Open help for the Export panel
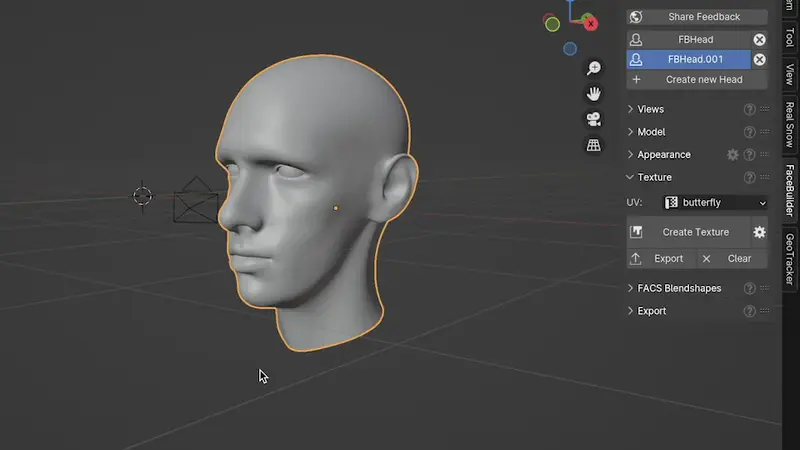 click(x=749, y=311)
